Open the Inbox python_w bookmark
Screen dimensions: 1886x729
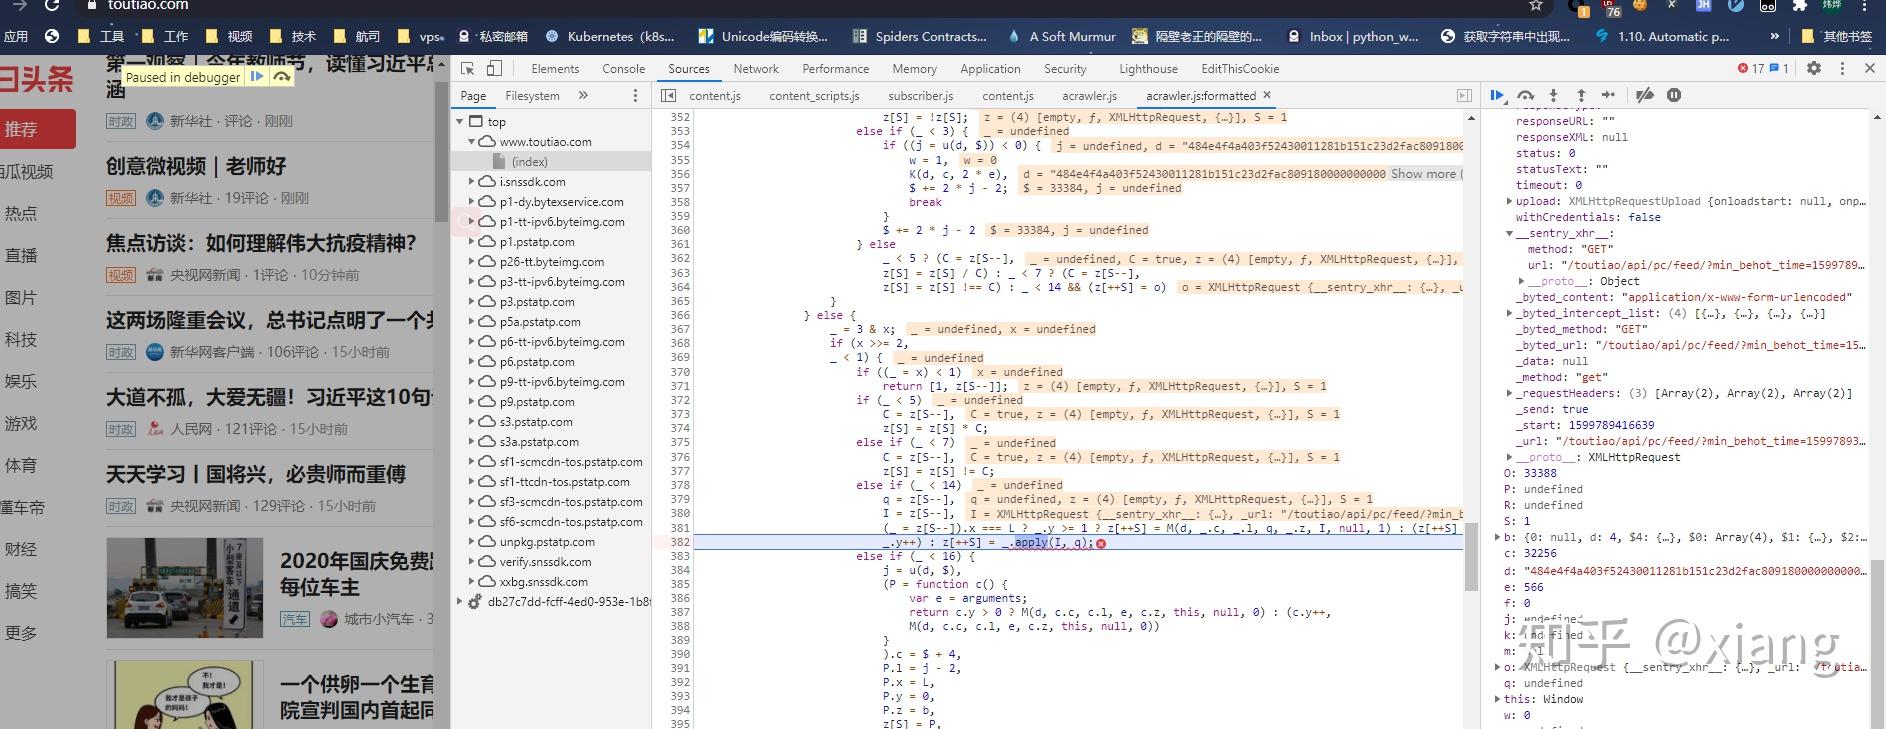coord(1353,36)
